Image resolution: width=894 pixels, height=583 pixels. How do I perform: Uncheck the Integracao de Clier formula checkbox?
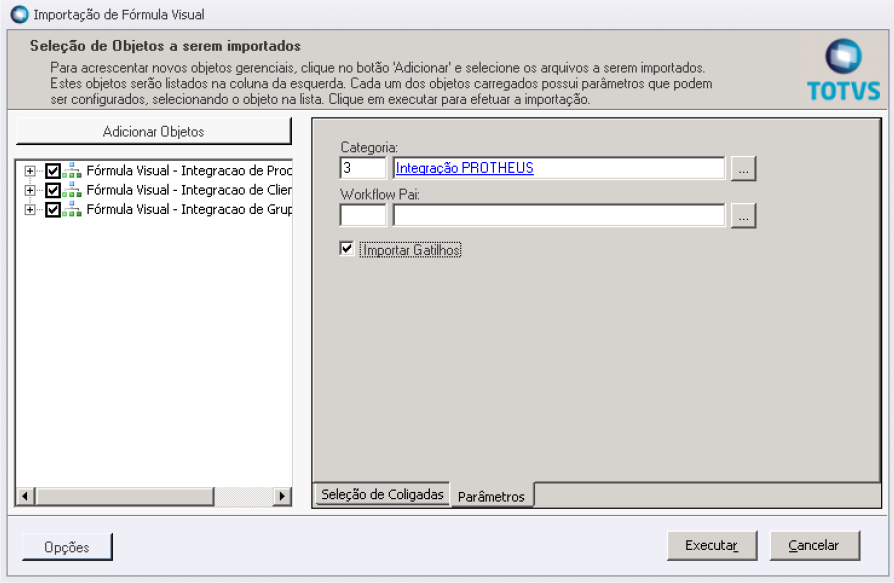[52, 190]
